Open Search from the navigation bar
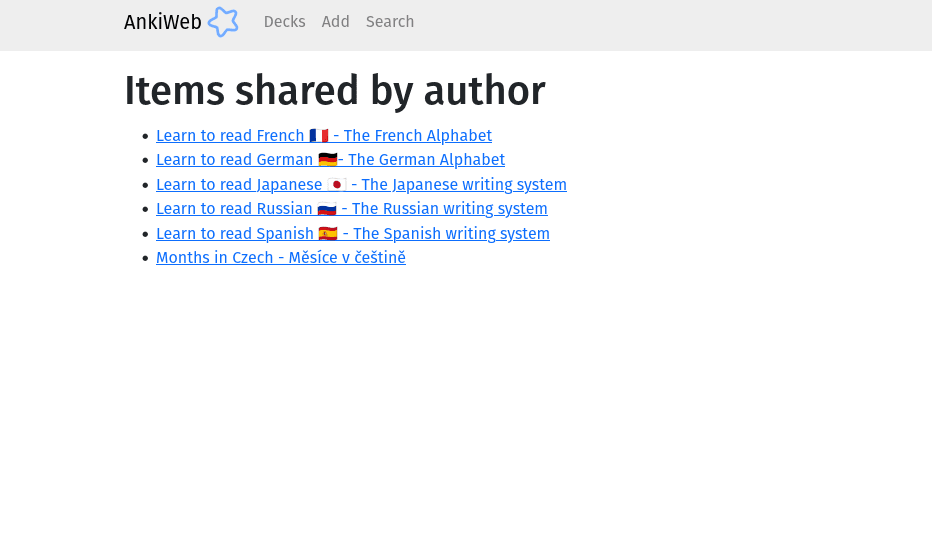The height and width of the screenshot is (550, 932). click(x=389, y=22)
